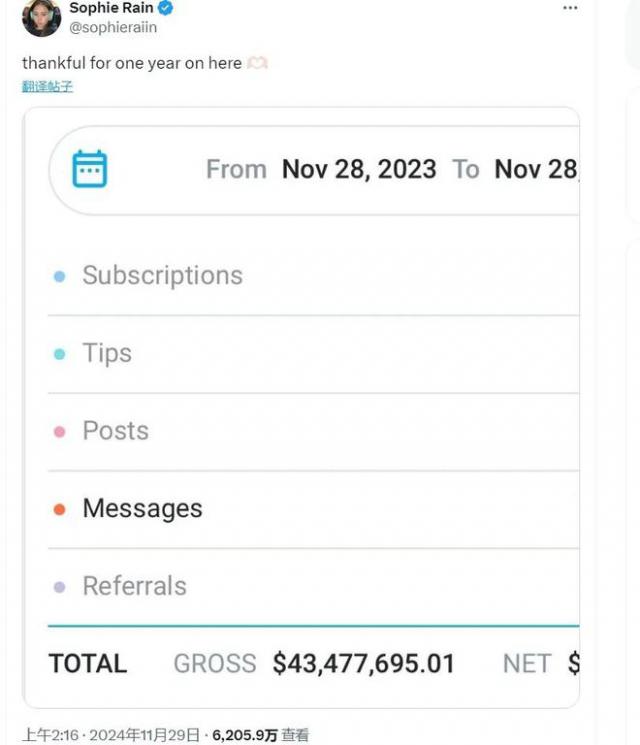640x745 pixels.
Task: Click the gross total $43,477,695.01
Action: pos(363,664)
